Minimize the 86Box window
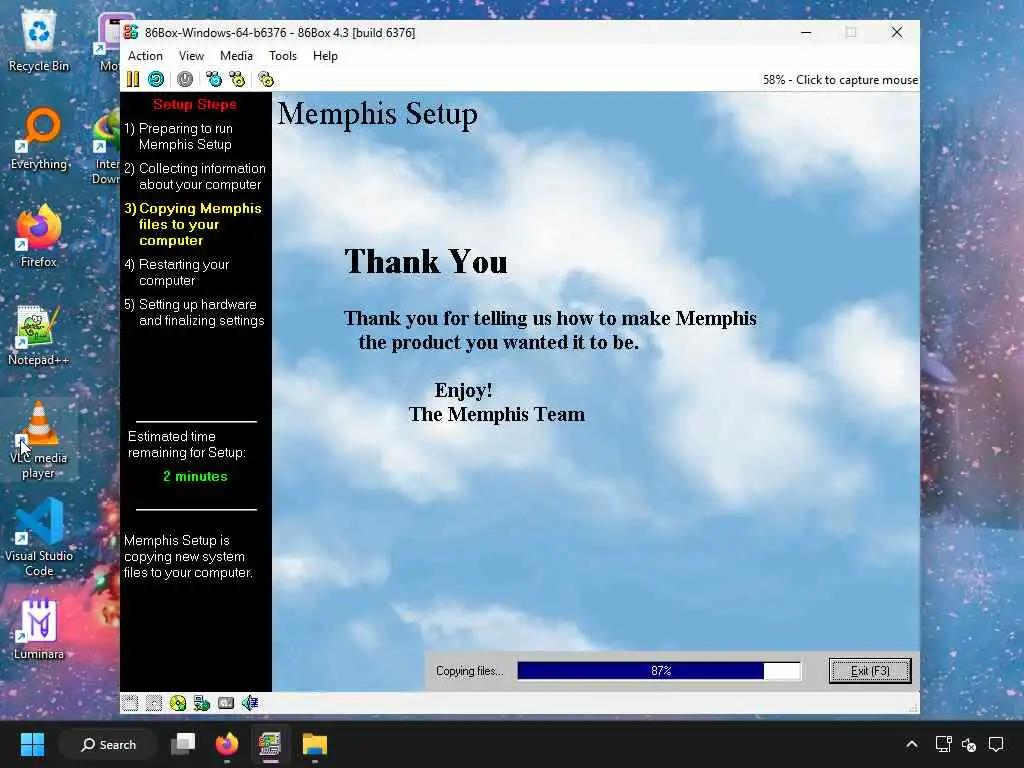The width and height of the screenshot is (1024, 768). (806, 32)
